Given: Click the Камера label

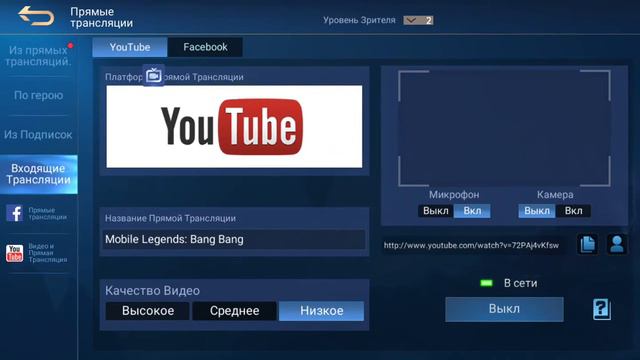Looking at the screenshot, I should click(x=555, y=195).
